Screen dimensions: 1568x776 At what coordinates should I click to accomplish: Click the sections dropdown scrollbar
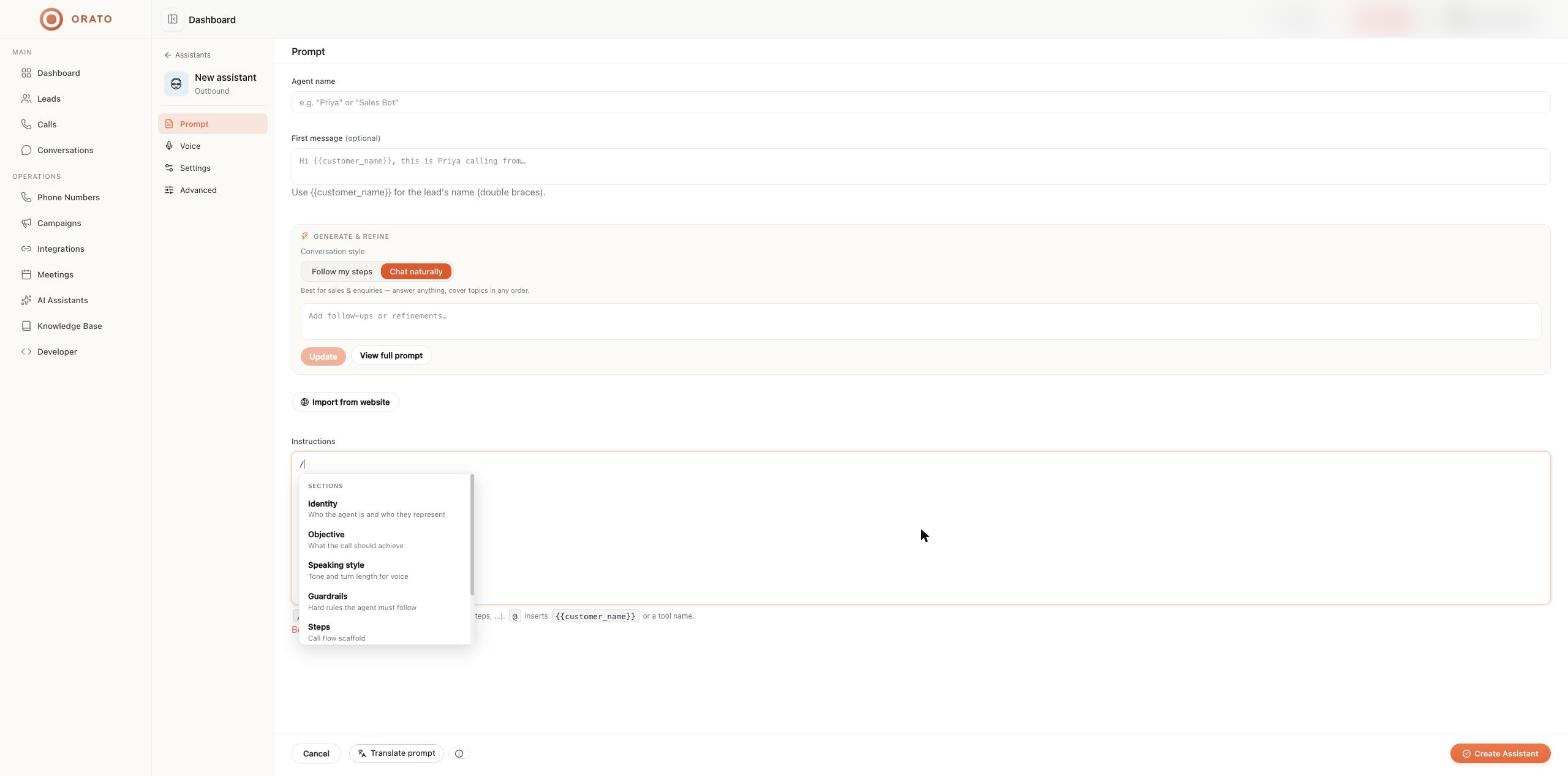(x=471, y=535)
